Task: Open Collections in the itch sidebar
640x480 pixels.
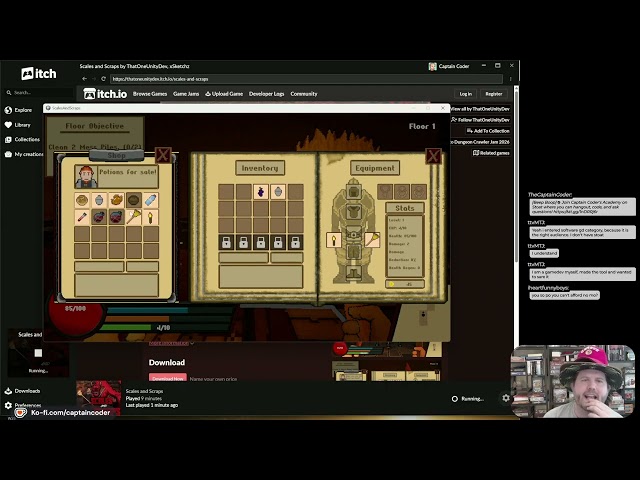Action: click(x=22, y=140)
